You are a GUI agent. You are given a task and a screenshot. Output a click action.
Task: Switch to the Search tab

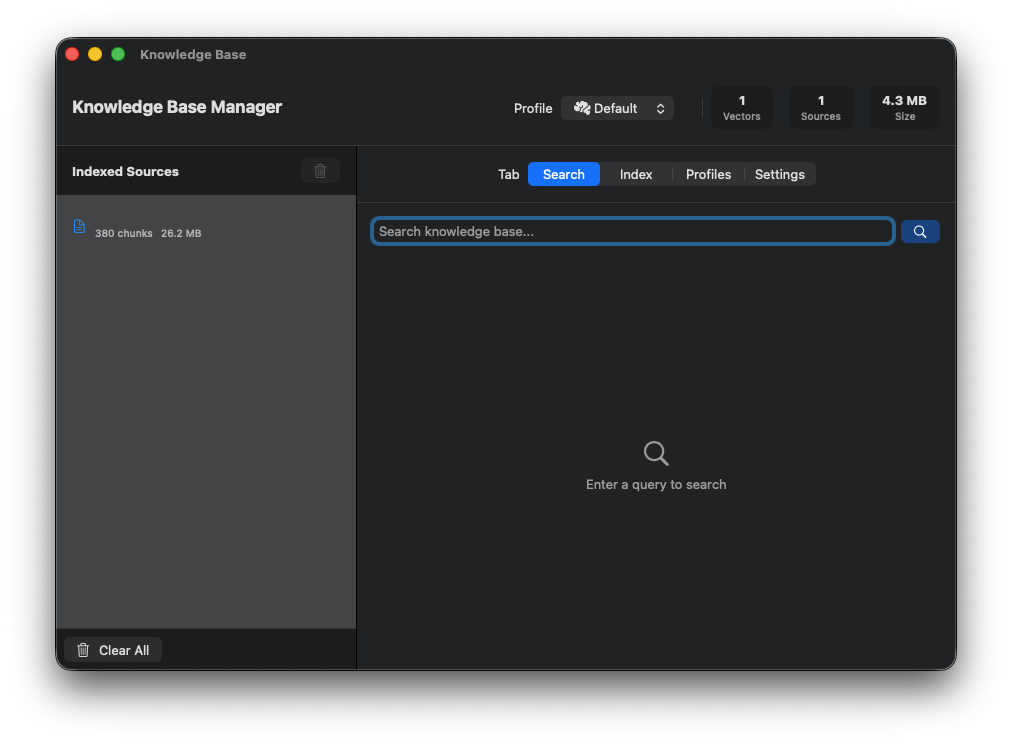click(563, 174)
